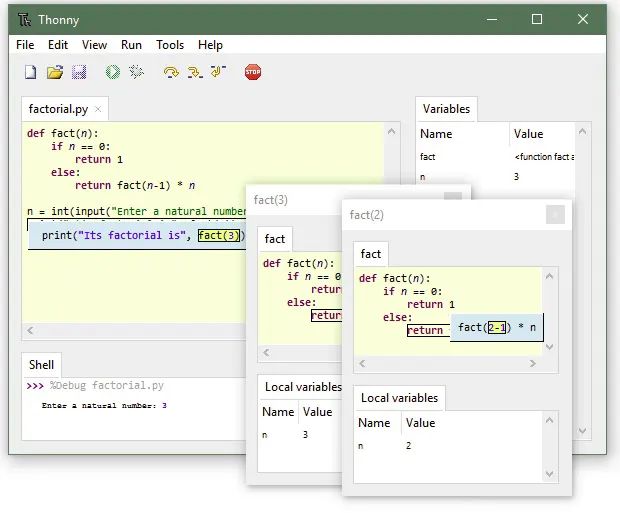
Task: Select the fact row in Variables table
Action: pyautogui.click(x=496, y=157)
